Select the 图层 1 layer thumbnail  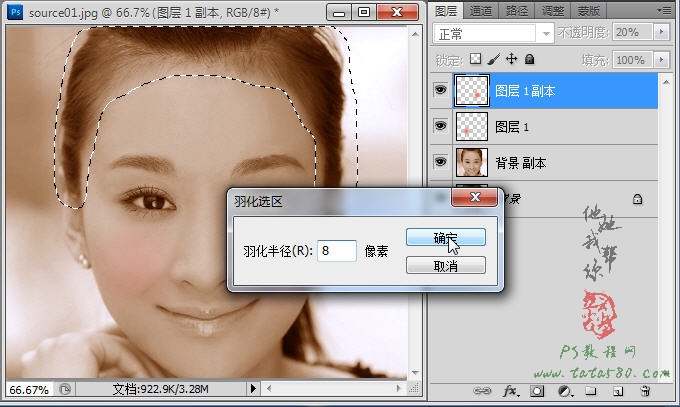point(472,127)
